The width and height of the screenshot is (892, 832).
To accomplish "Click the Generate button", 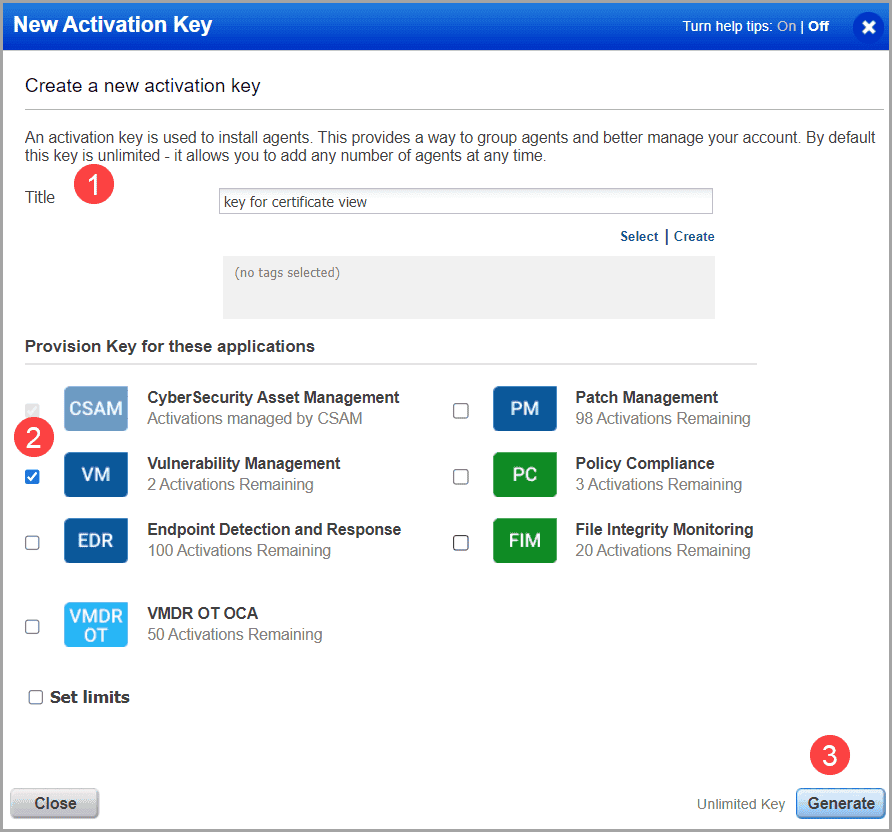I will click(840, 803).
